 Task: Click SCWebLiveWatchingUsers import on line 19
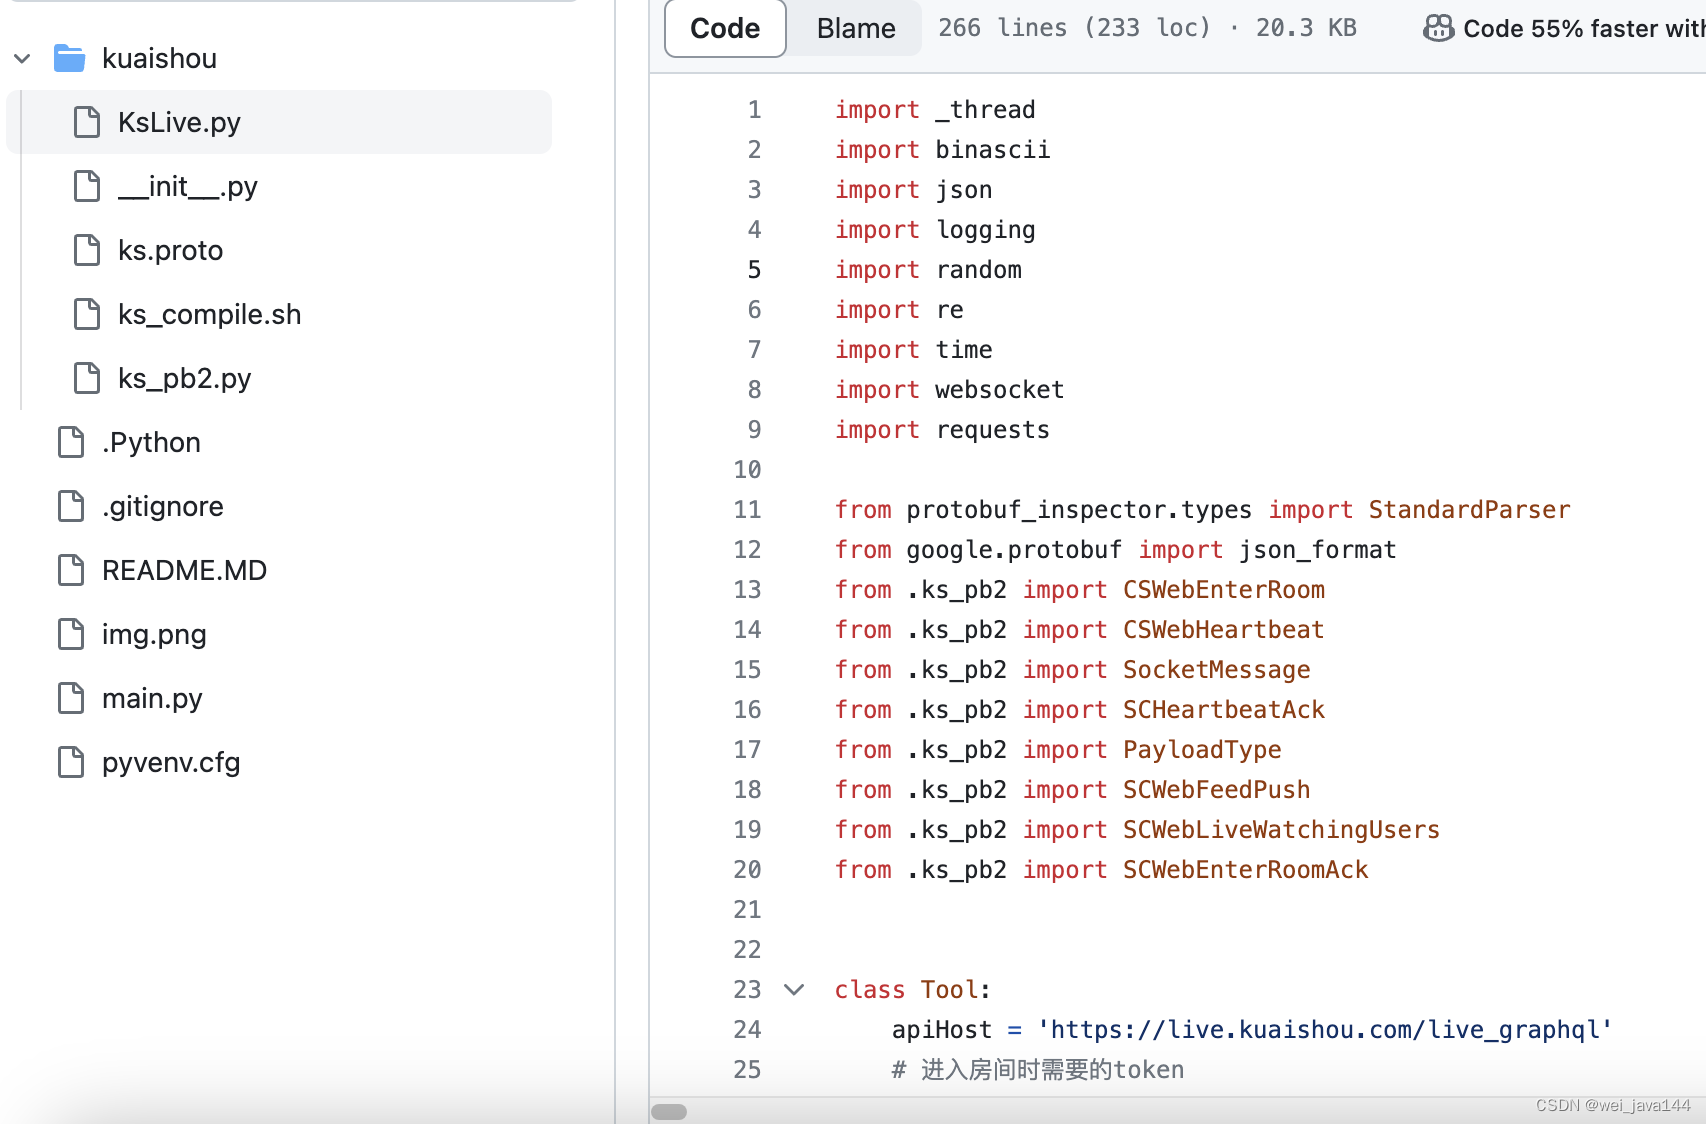click(x=1281, y=830)
